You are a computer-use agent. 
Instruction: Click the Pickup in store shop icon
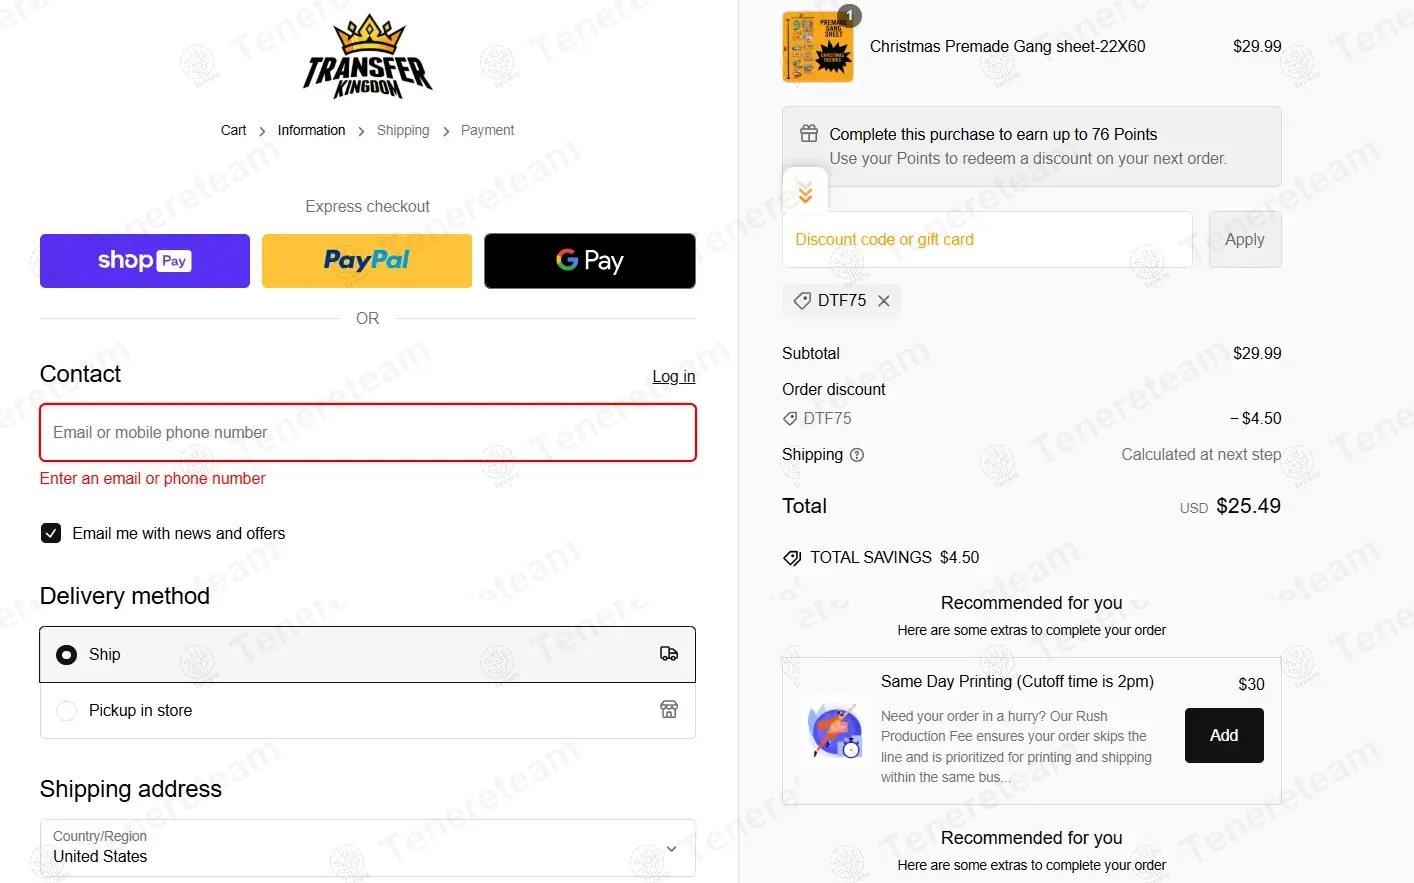point(669,710)
